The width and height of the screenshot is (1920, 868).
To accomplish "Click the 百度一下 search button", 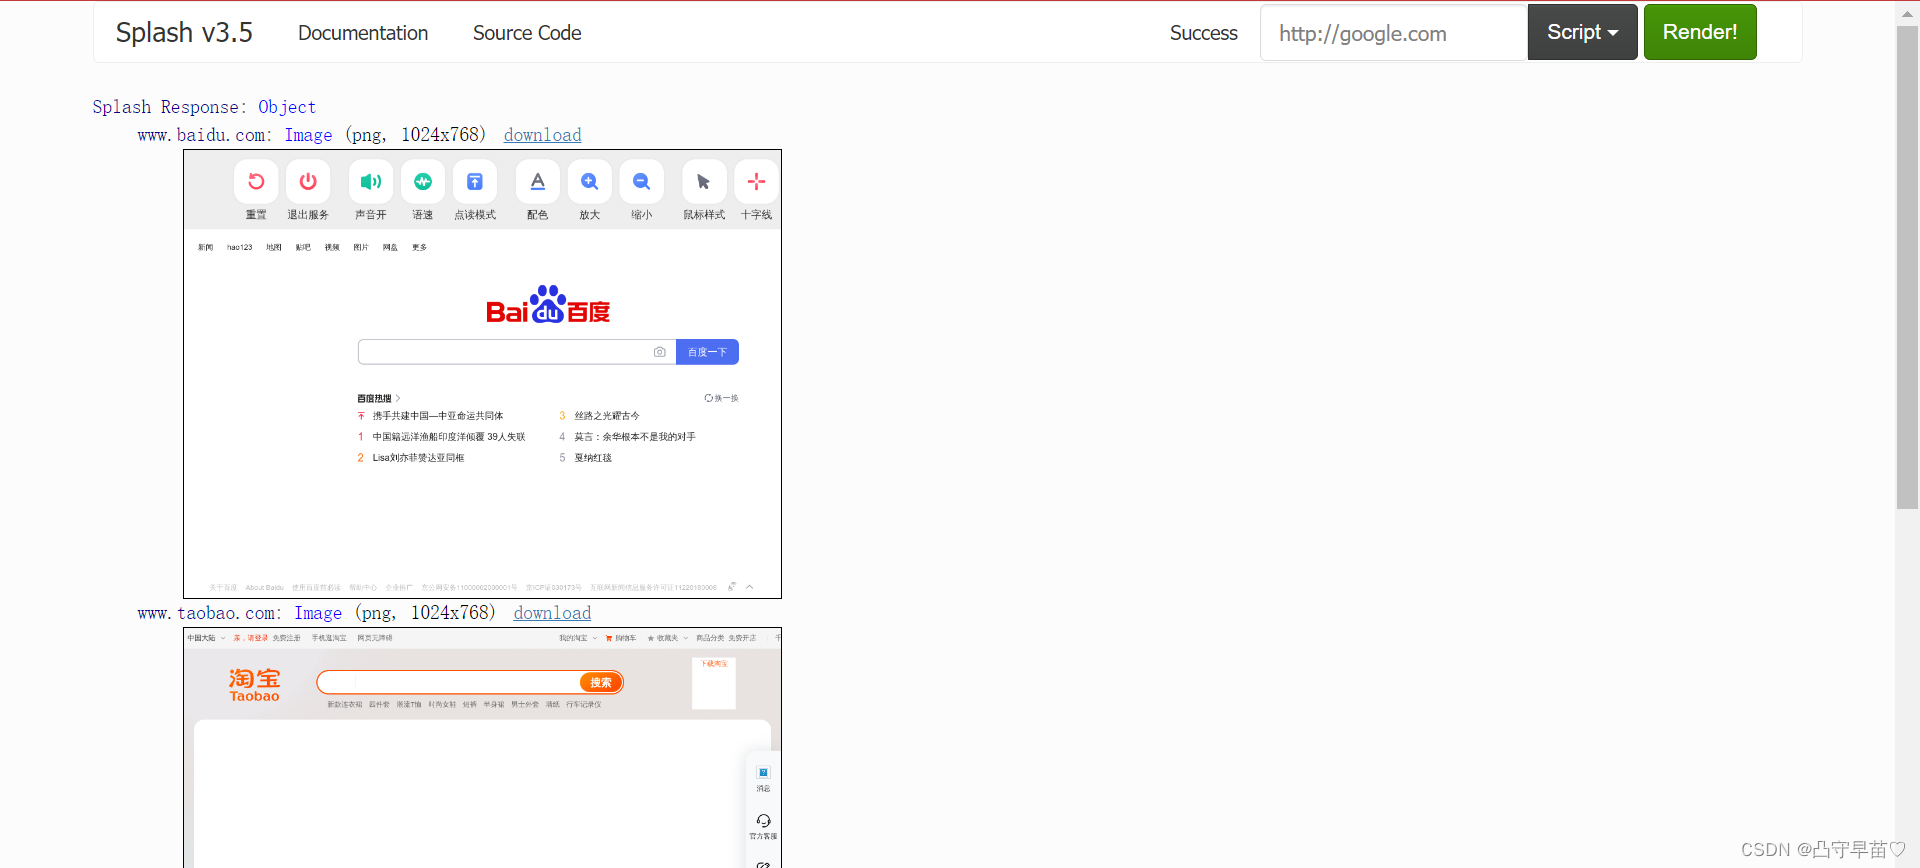I will 707,352.
